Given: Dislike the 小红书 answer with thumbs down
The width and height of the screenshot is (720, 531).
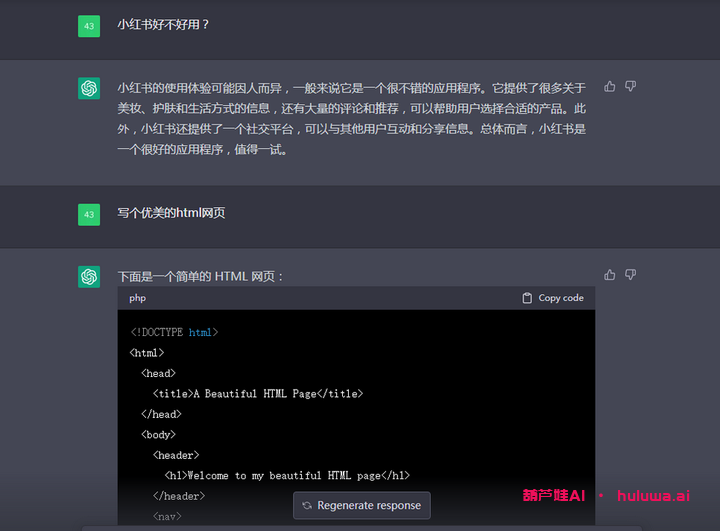Looking at the screenshot, I should tap(630, 87).
